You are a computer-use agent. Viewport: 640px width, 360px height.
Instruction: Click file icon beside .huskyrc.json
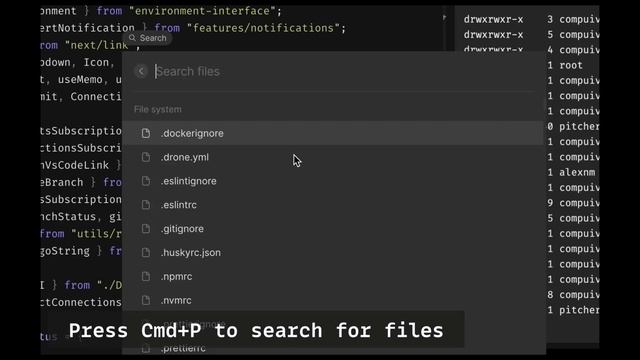(146, 253)
